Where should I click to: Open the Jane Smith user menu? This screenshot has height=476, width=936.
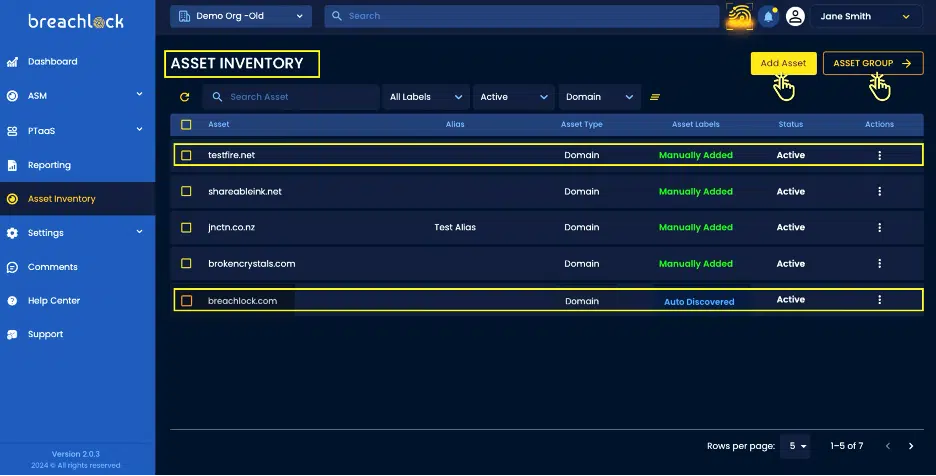pos(865,16)
